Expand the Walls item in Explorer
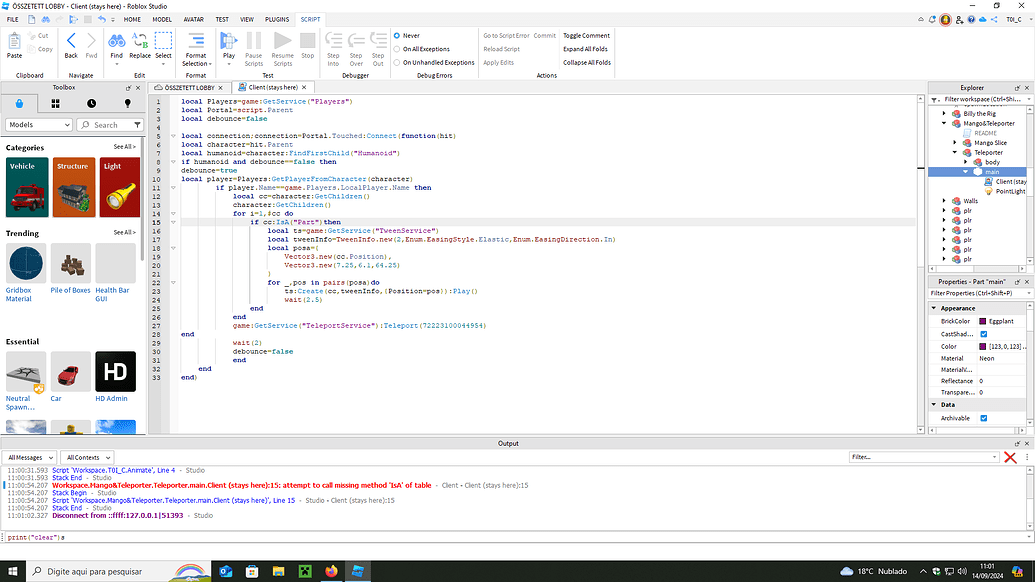The height and width of the screenshot is (582, 1035). (945, 202)
